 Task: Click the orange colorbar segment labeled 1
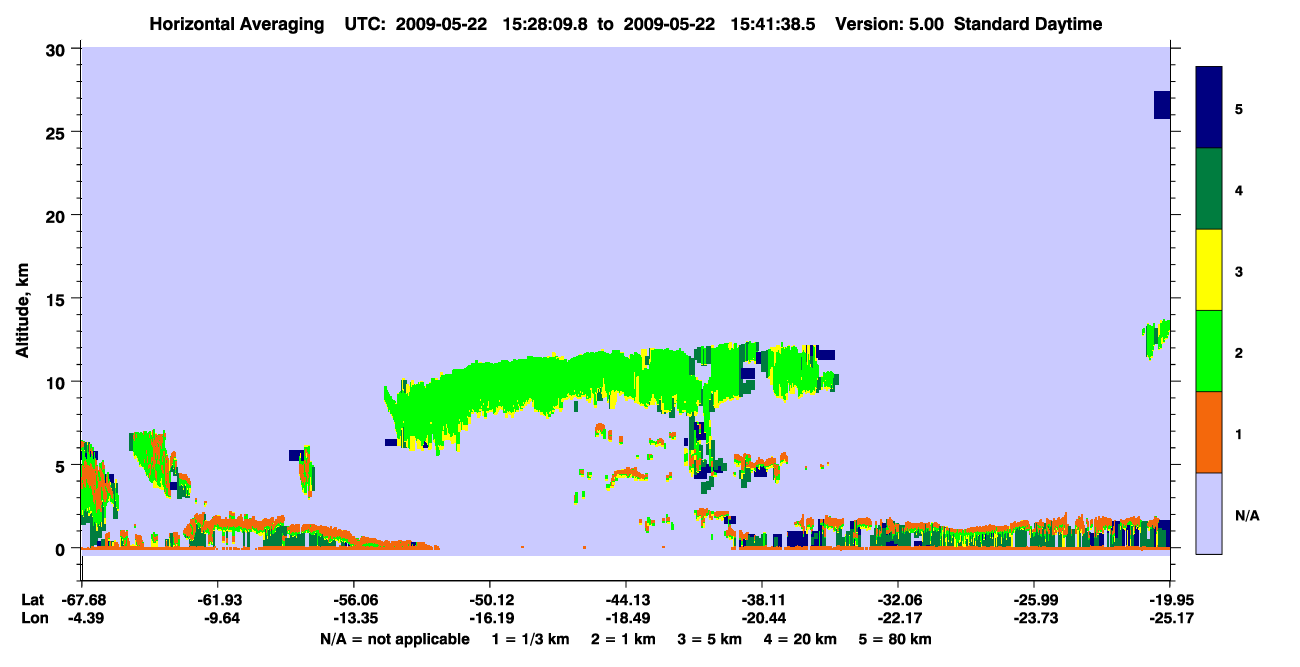(1209, 432)
